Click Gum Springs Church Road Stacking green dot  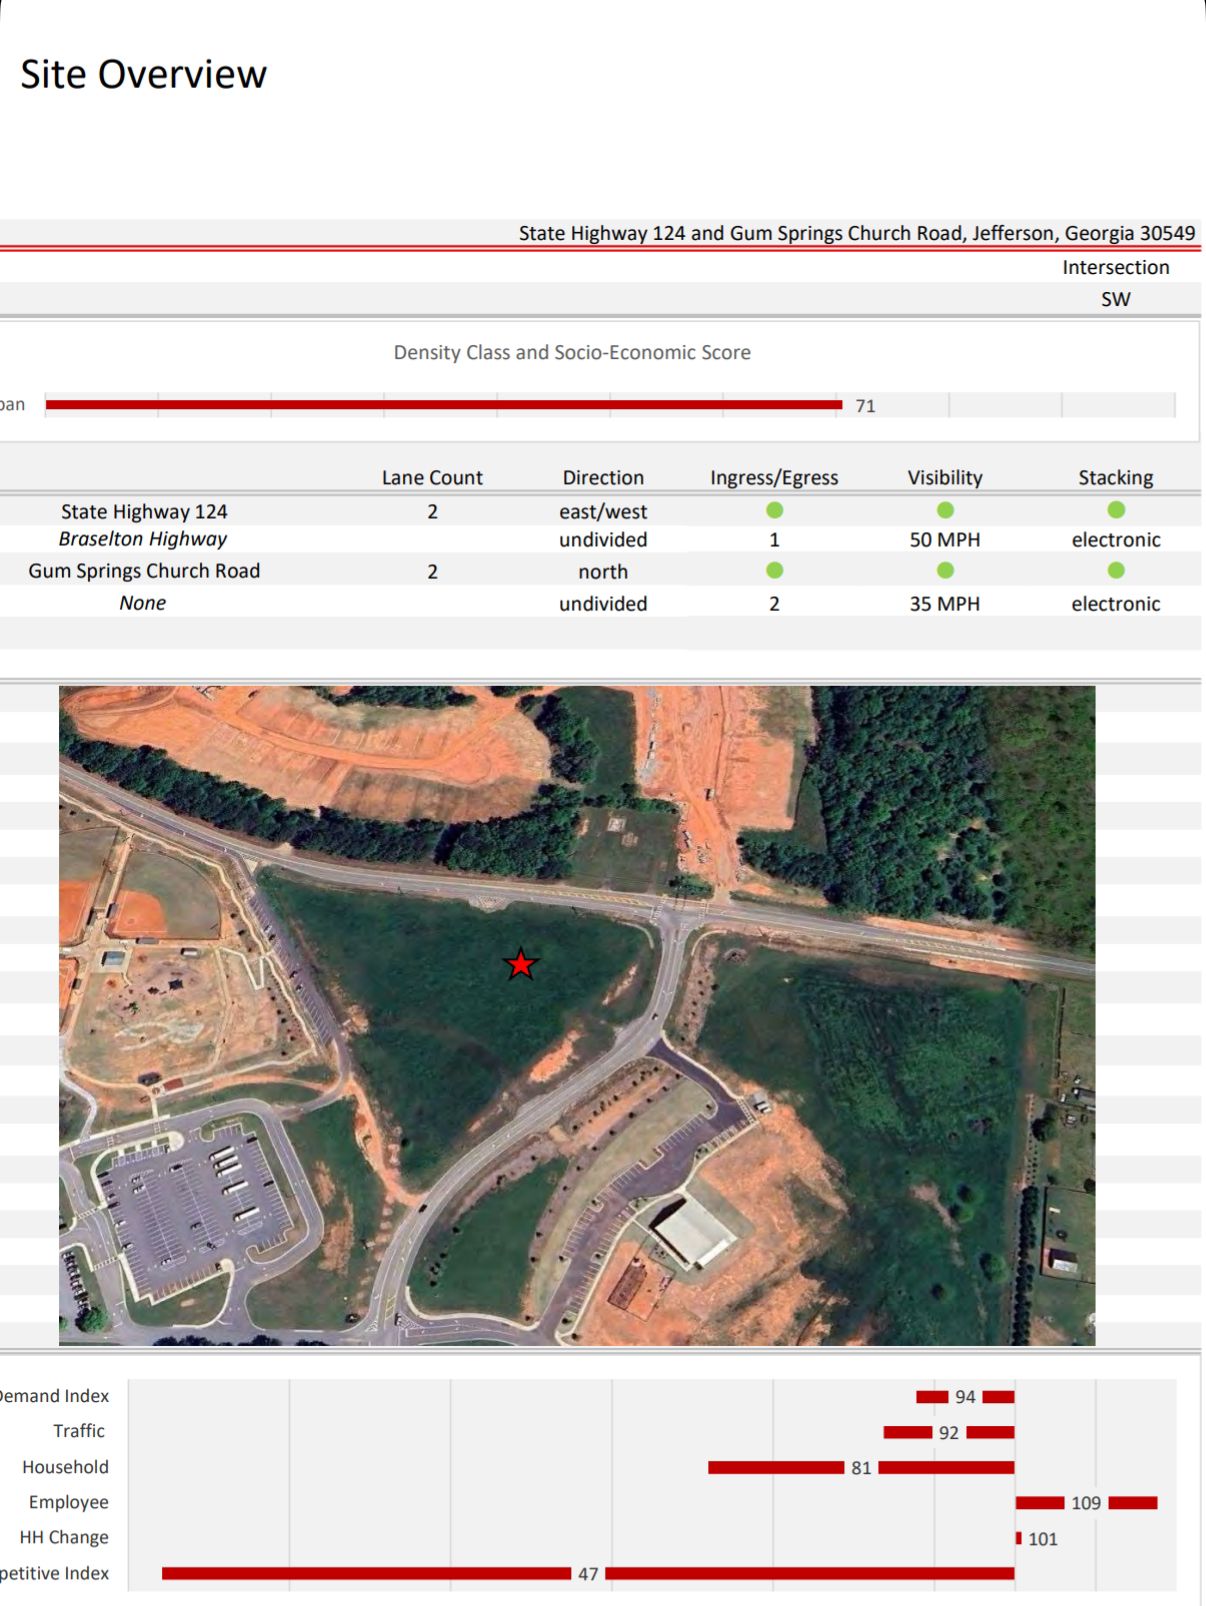[1116, 570]
